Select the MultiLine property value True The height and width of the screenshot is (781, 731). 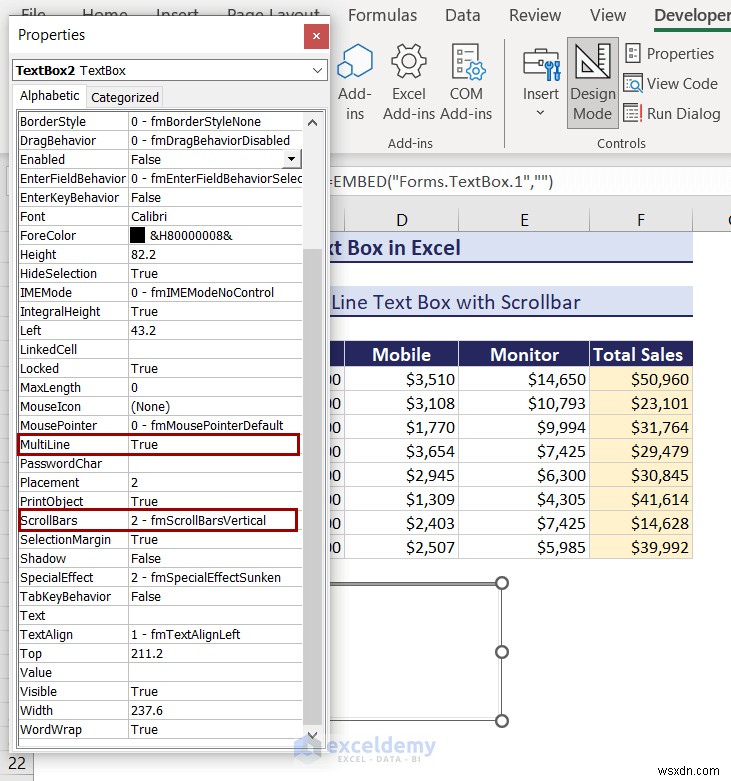click(215, 444)
